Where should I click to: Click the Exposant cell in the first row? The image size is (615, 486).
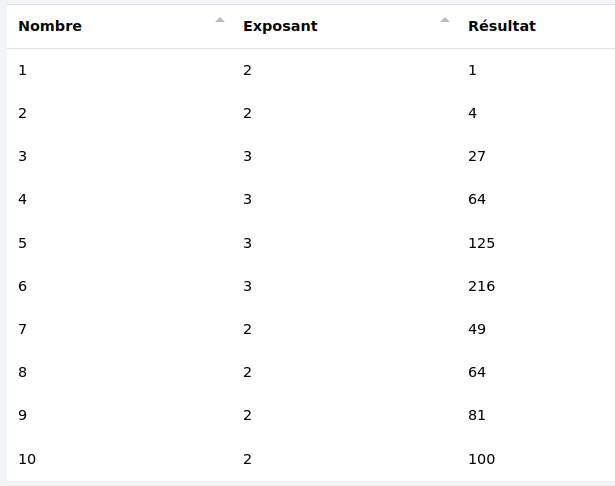(x=248, y=70)
